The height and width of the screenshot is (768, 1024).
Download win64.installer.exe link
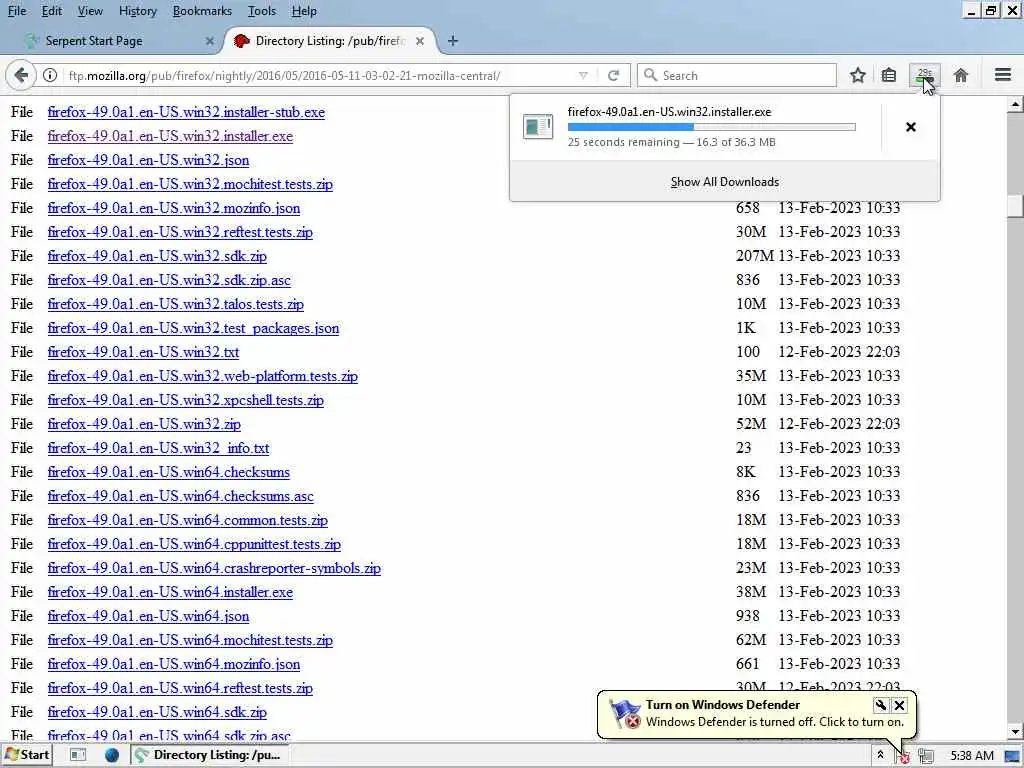pos(170,592)
